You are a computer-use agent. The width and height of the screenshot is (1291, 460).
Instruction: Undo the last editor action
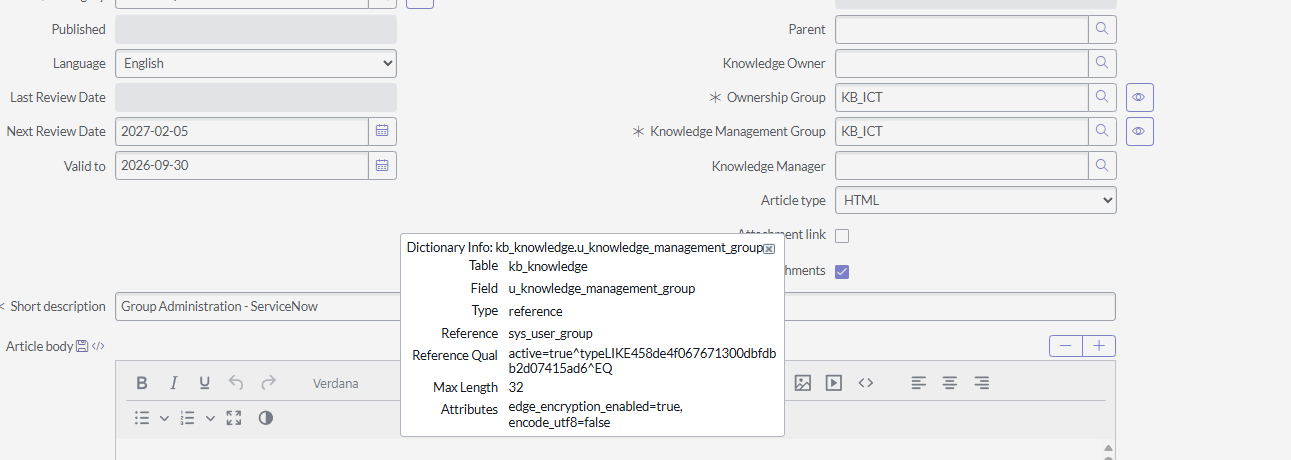[x=236, y=383]
